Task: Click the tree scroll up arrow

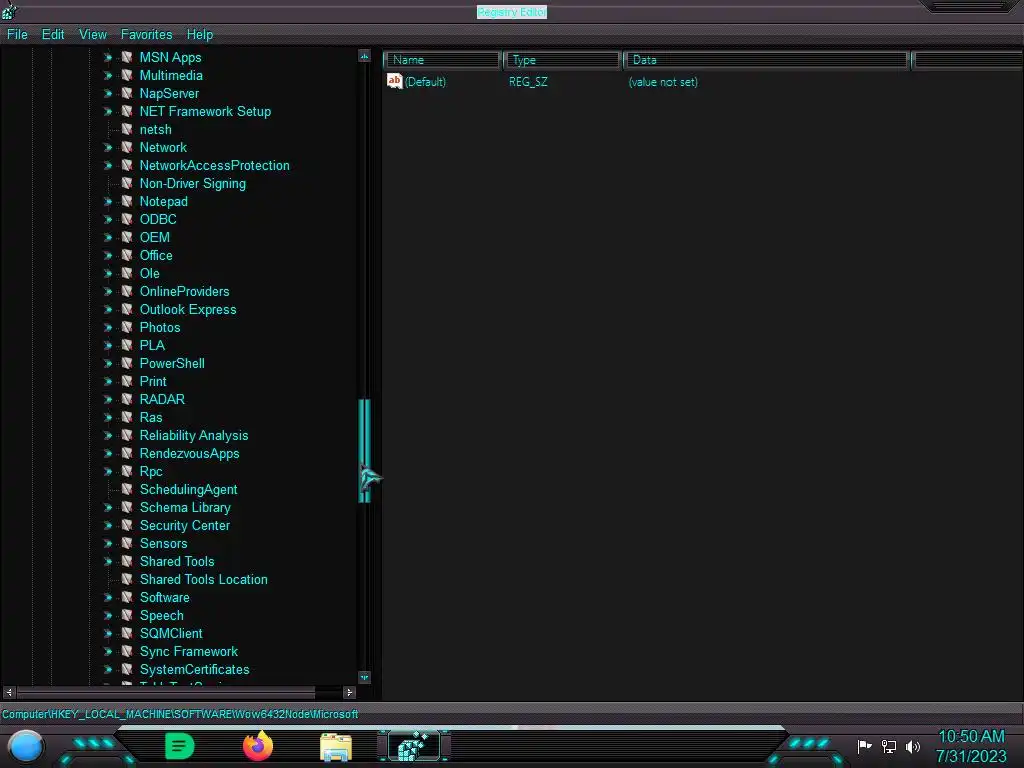Action: point(364,56)
